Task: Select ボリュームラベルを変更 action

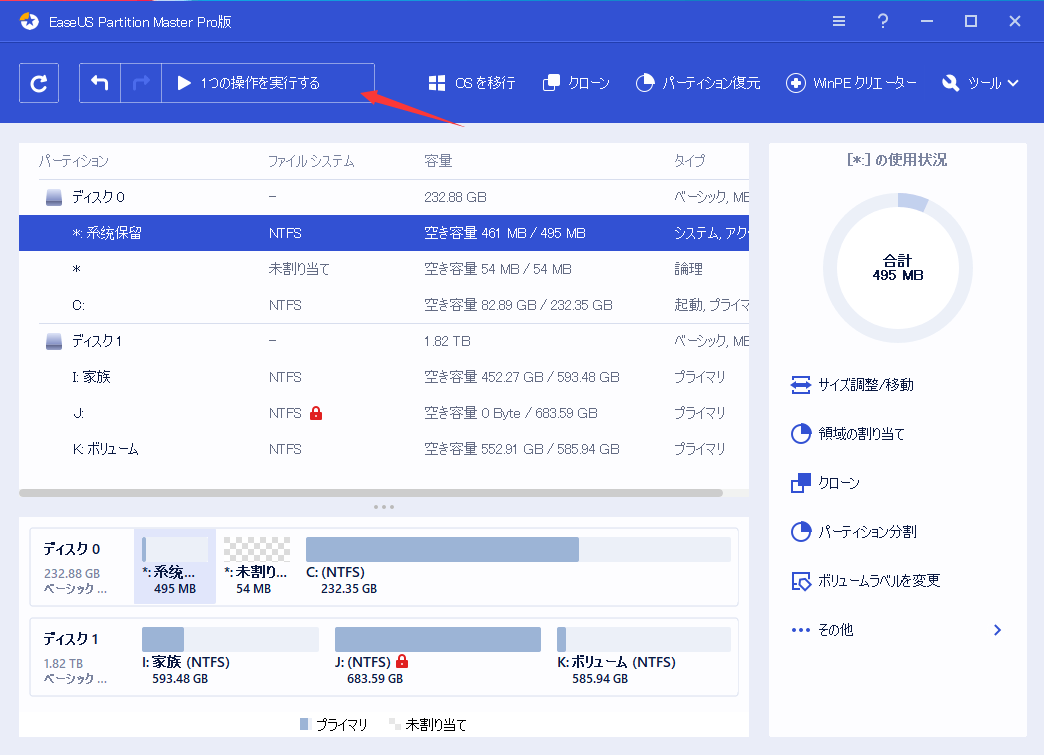Action: pos(865,581)
